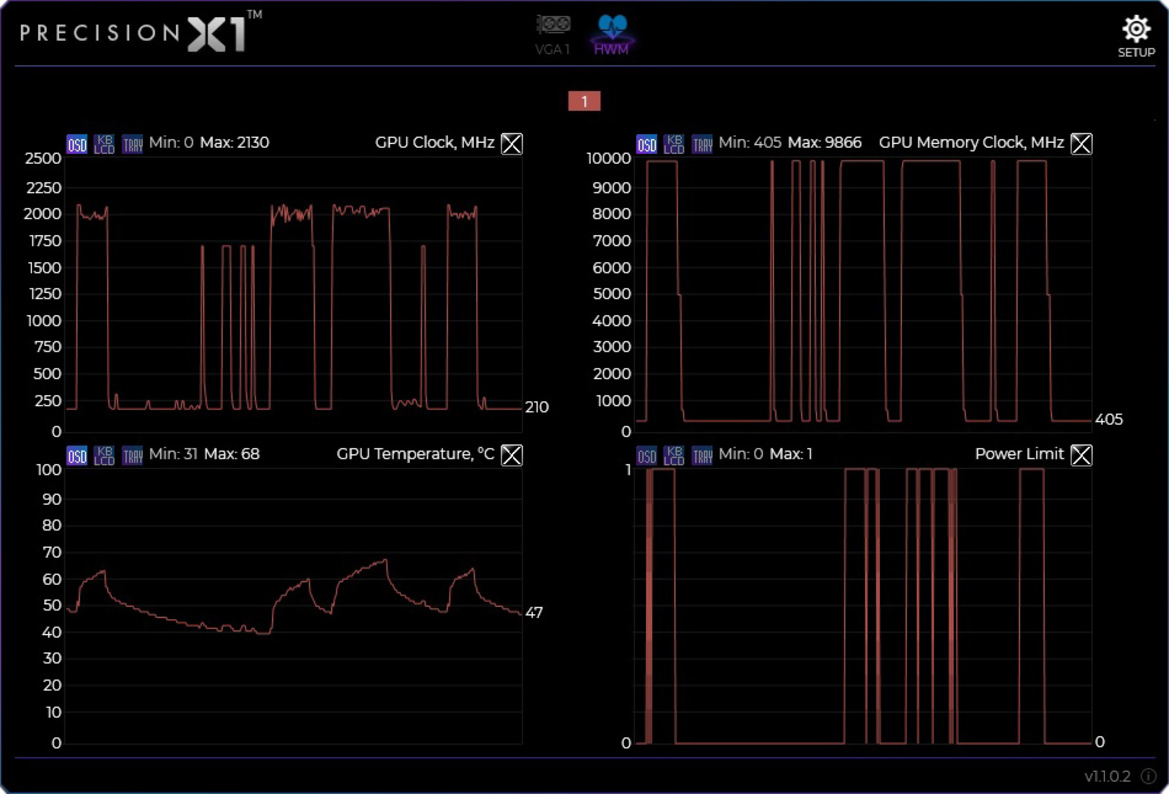Select the HWM hardware monitor tab
Image resolution: width=1169 pixels, height=794 pixels.
point(611,35)
